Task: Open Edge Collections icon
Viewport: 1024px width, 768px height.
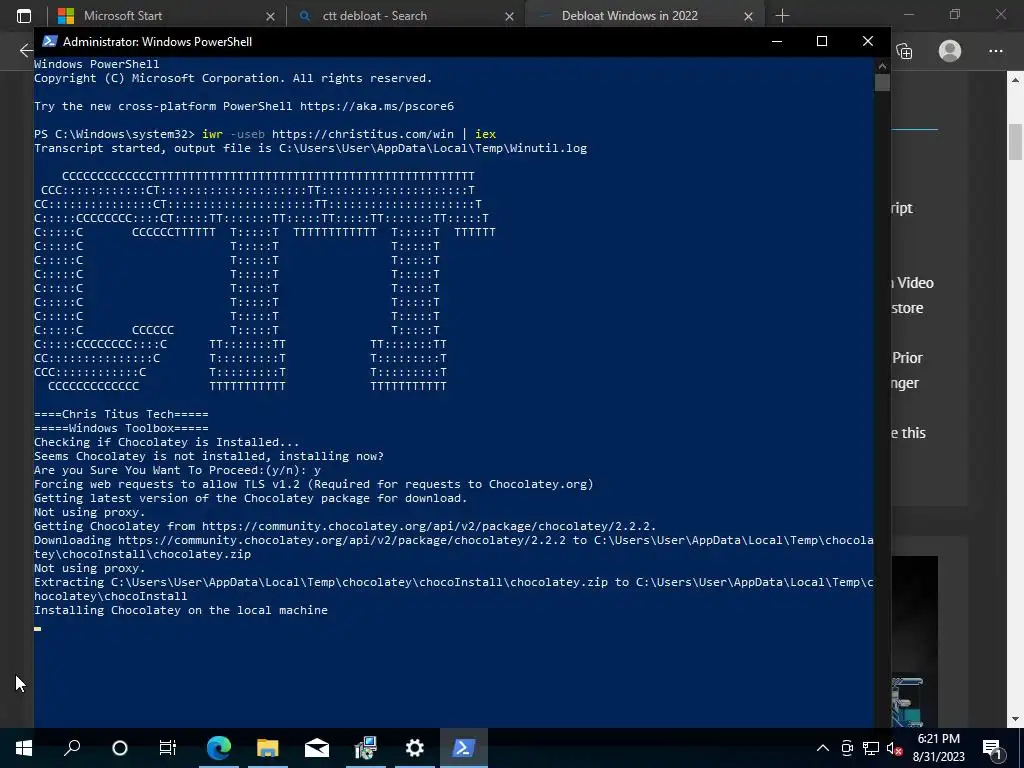Action: pyautogui.click(x=904, y=51)
